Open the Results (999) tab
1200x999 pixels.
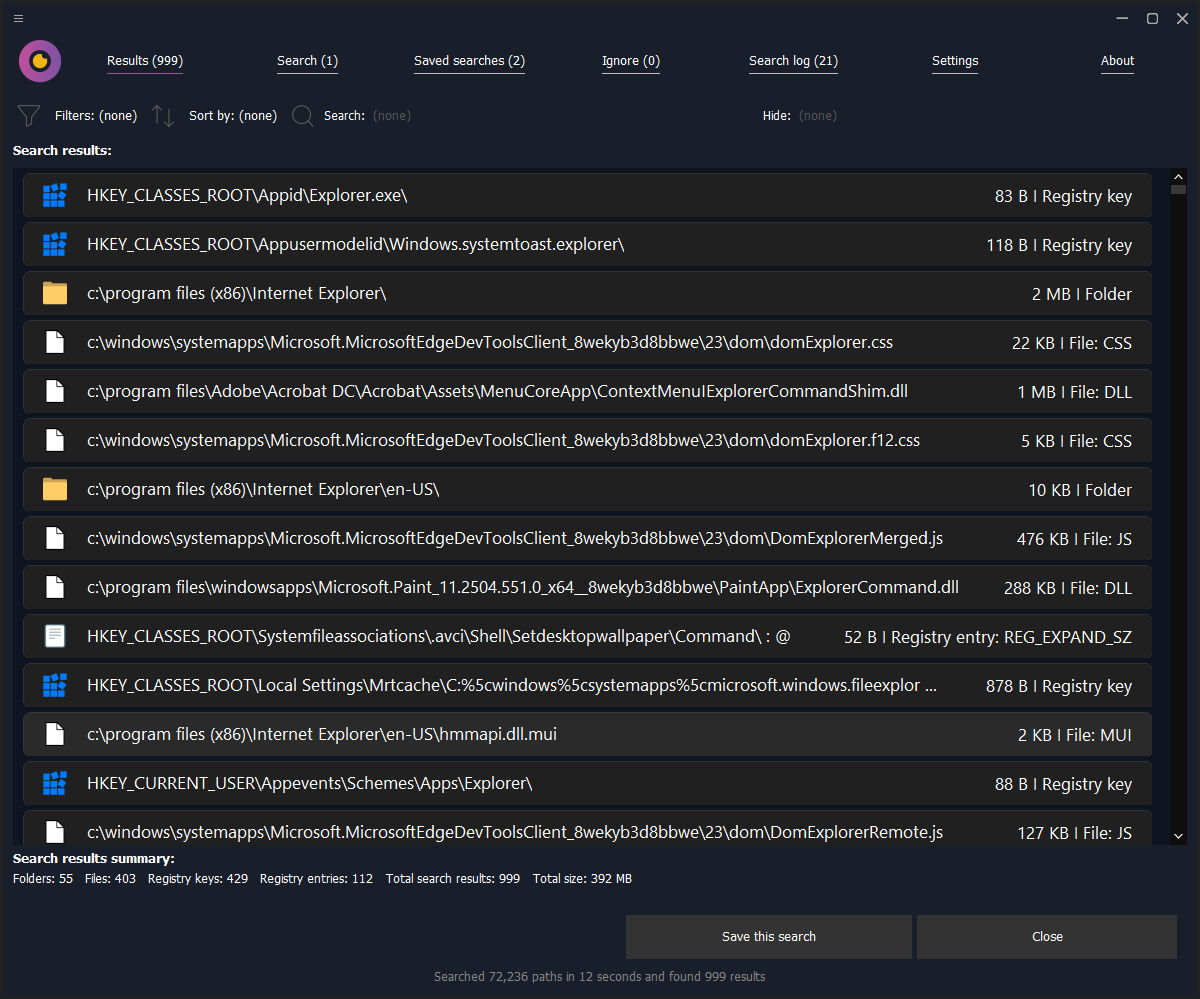pyautogui.click(x=145, y=61)
